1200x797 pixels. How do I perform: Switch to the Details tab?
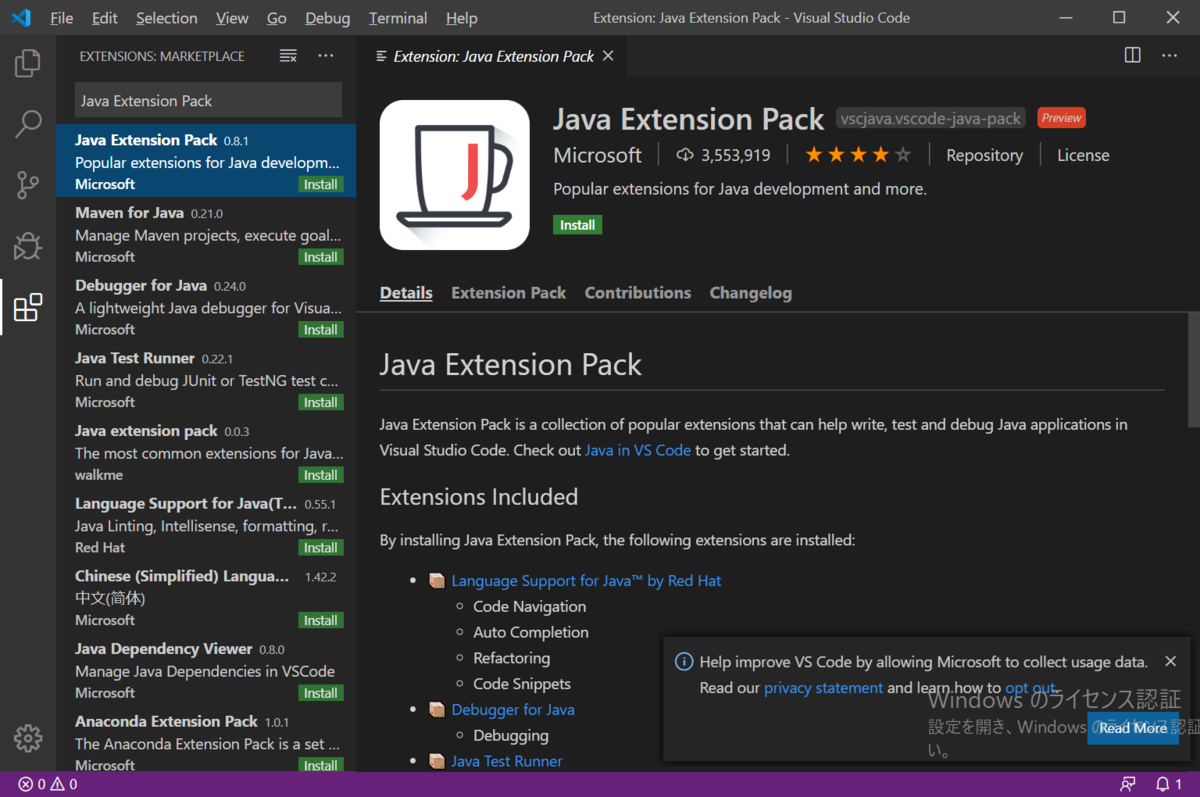[x=406, y=293]
